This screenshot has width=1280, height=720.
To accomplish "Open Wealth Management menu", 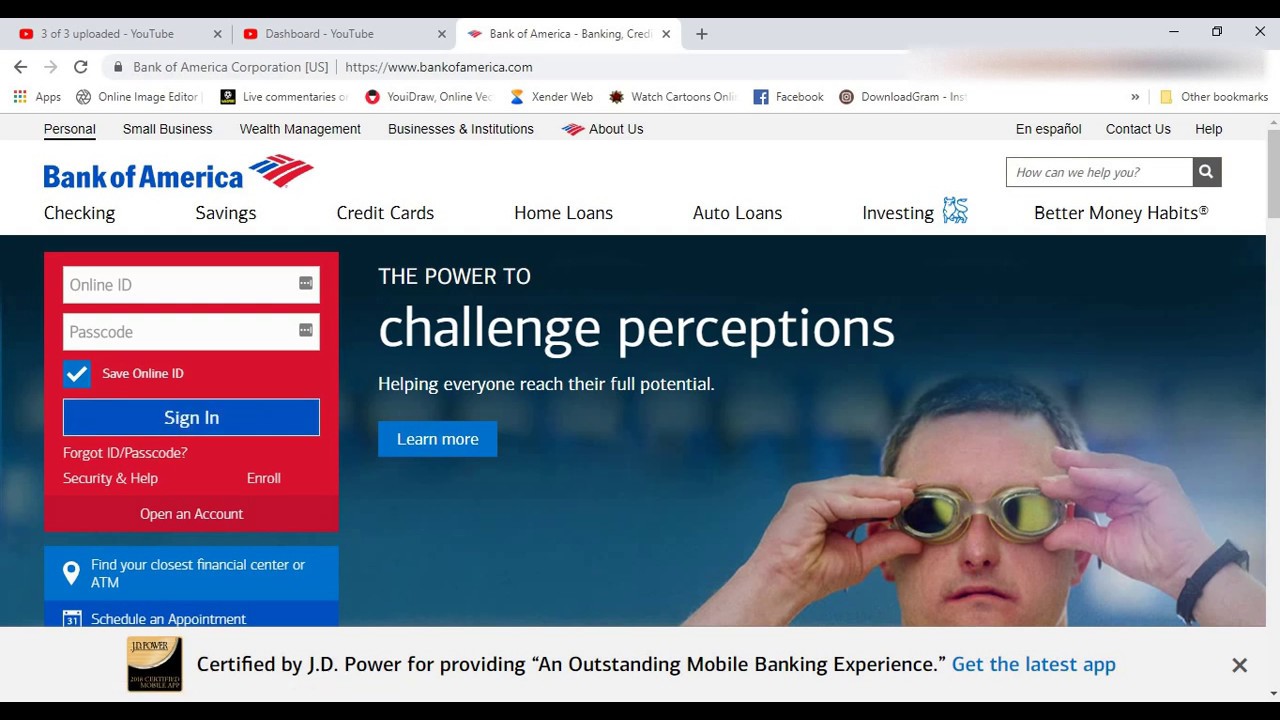I will [300, 129].
